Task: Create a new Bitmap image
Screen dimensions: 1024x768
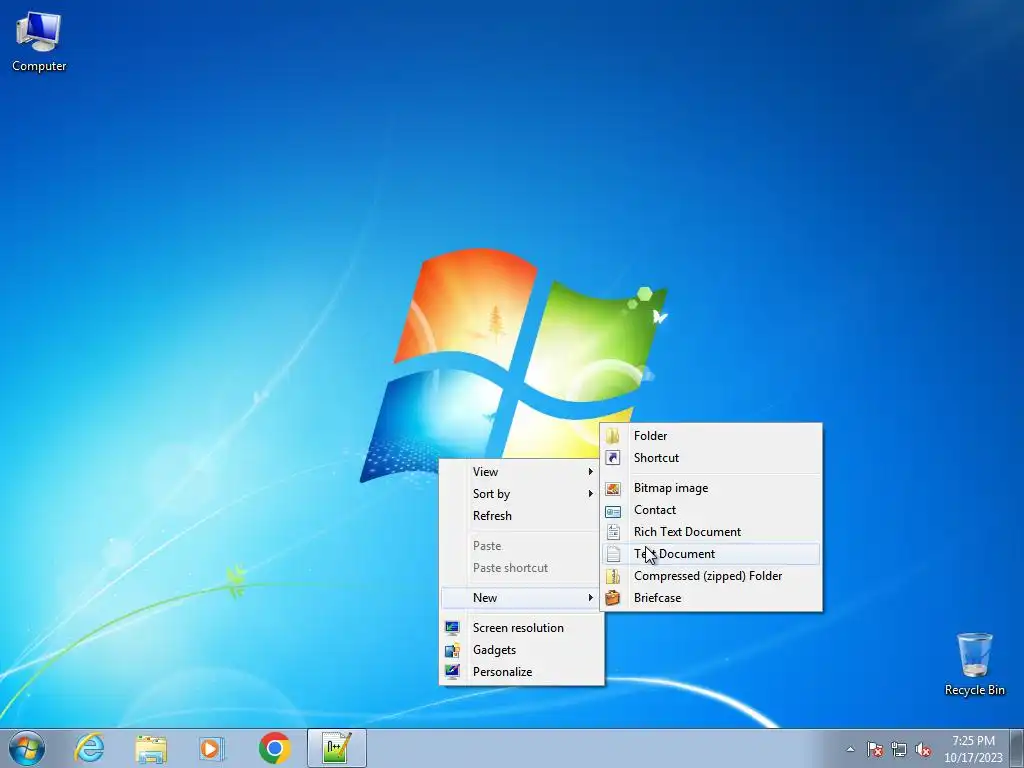Action: (711, 488)
